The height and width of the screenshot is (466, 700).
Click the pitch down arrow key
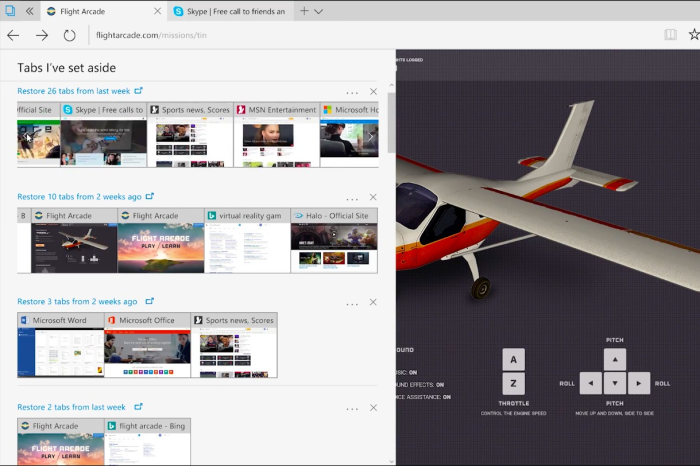coord(615,383)
